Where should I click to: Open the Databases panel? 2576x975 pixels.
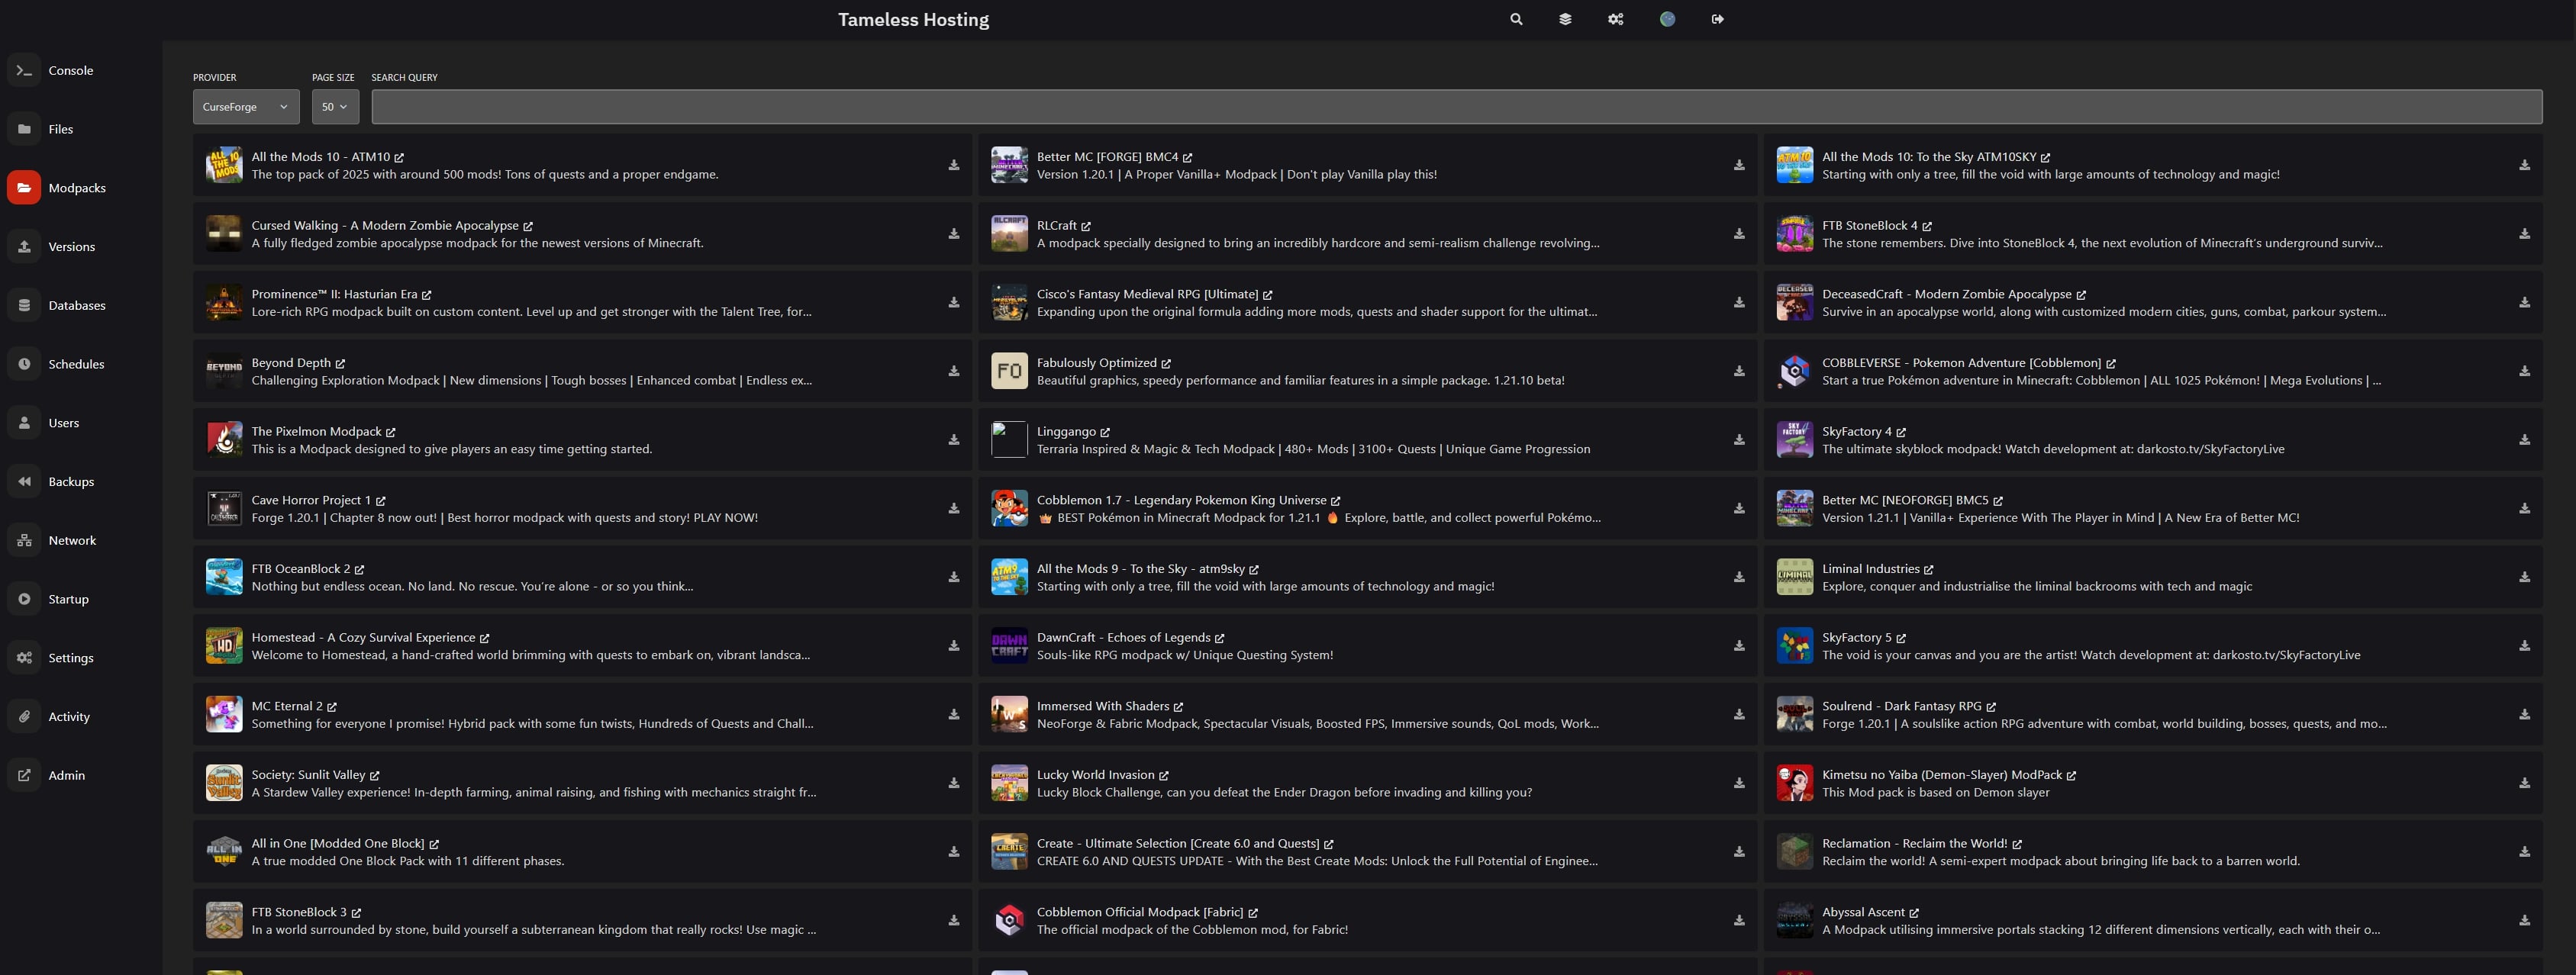[x=77, y=305]
